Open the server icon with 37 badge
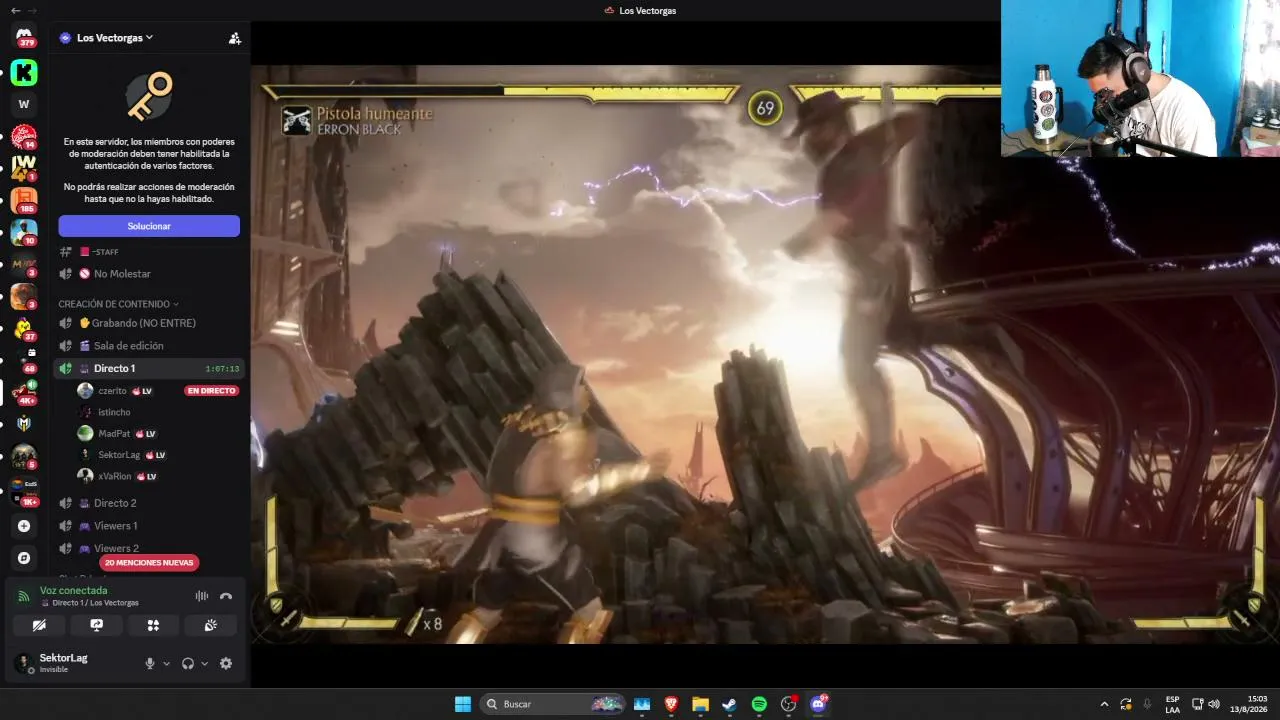This screenshot has height=720, width=1280. point(24,328)
